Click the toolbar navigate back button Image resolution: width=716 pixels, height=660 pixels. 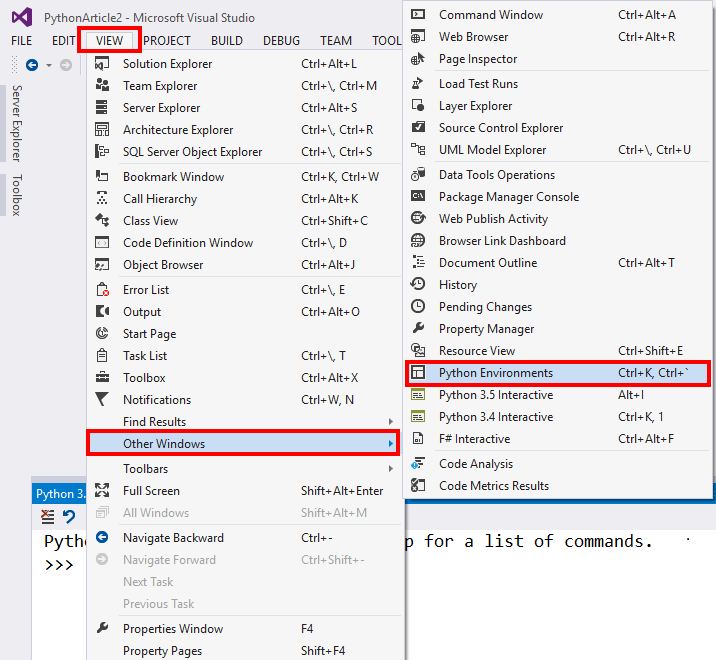[x=32, y=65]
